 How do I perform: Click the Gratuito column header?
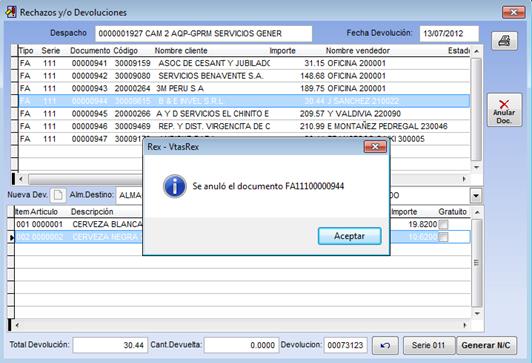(x=452, y=212)
